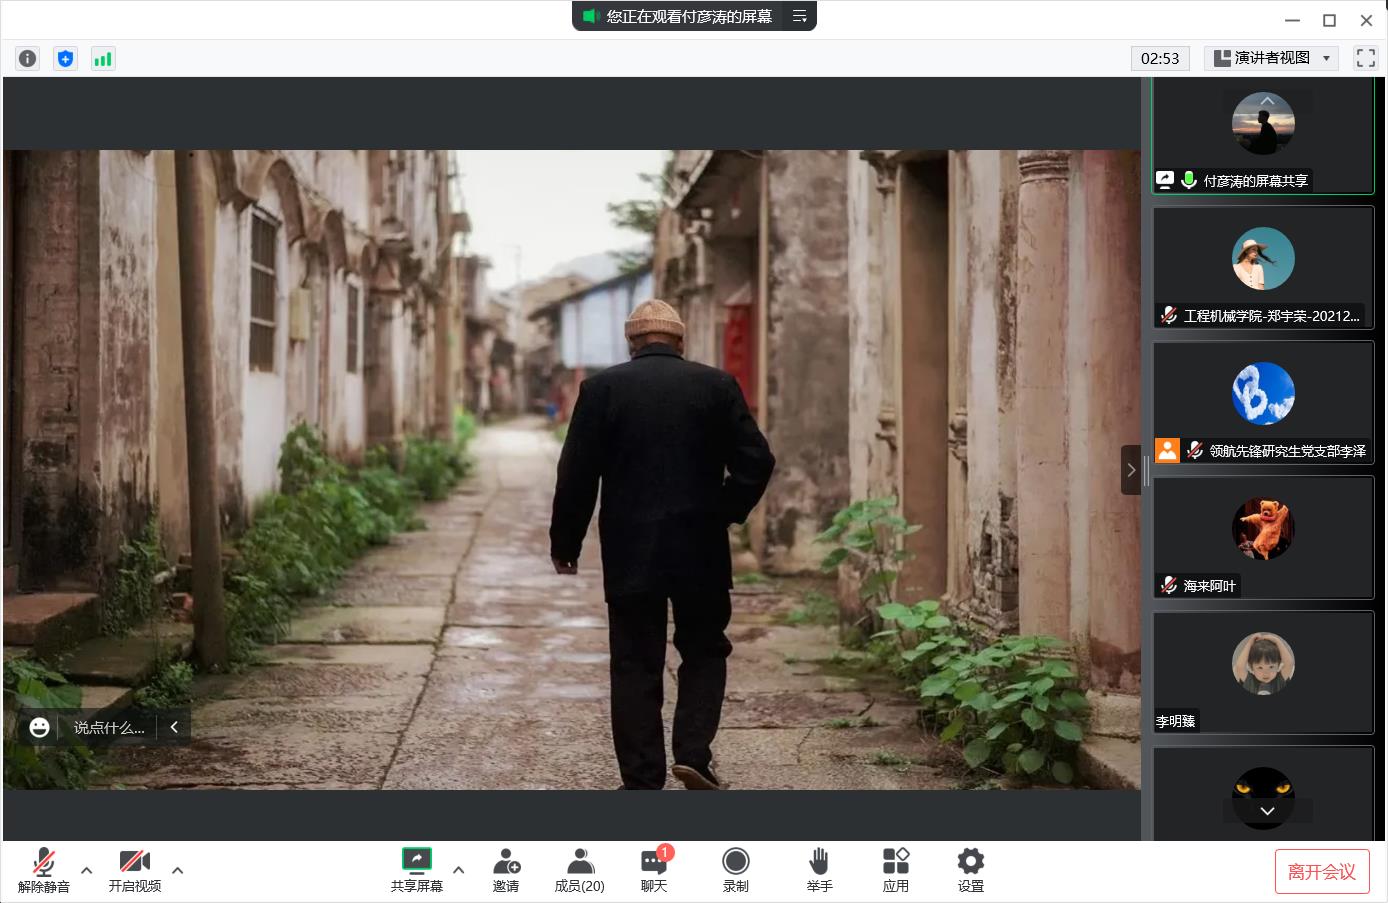Screen dimensions: 1388x903
Task: Click the red Leave Meeting button
Action: 1321,871
